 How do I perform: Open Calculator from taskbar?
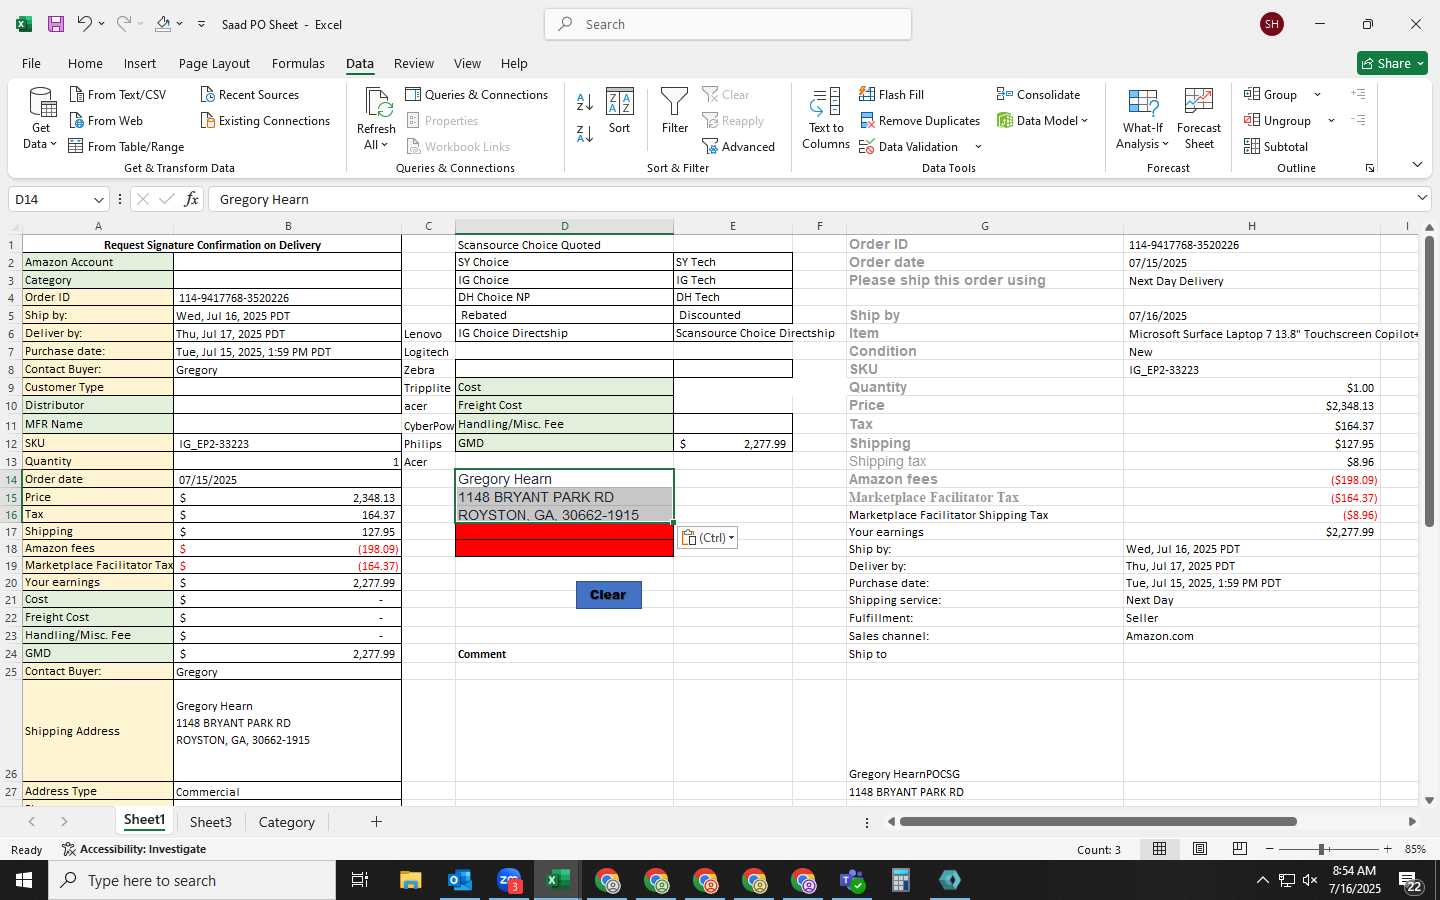pos(900,880)
